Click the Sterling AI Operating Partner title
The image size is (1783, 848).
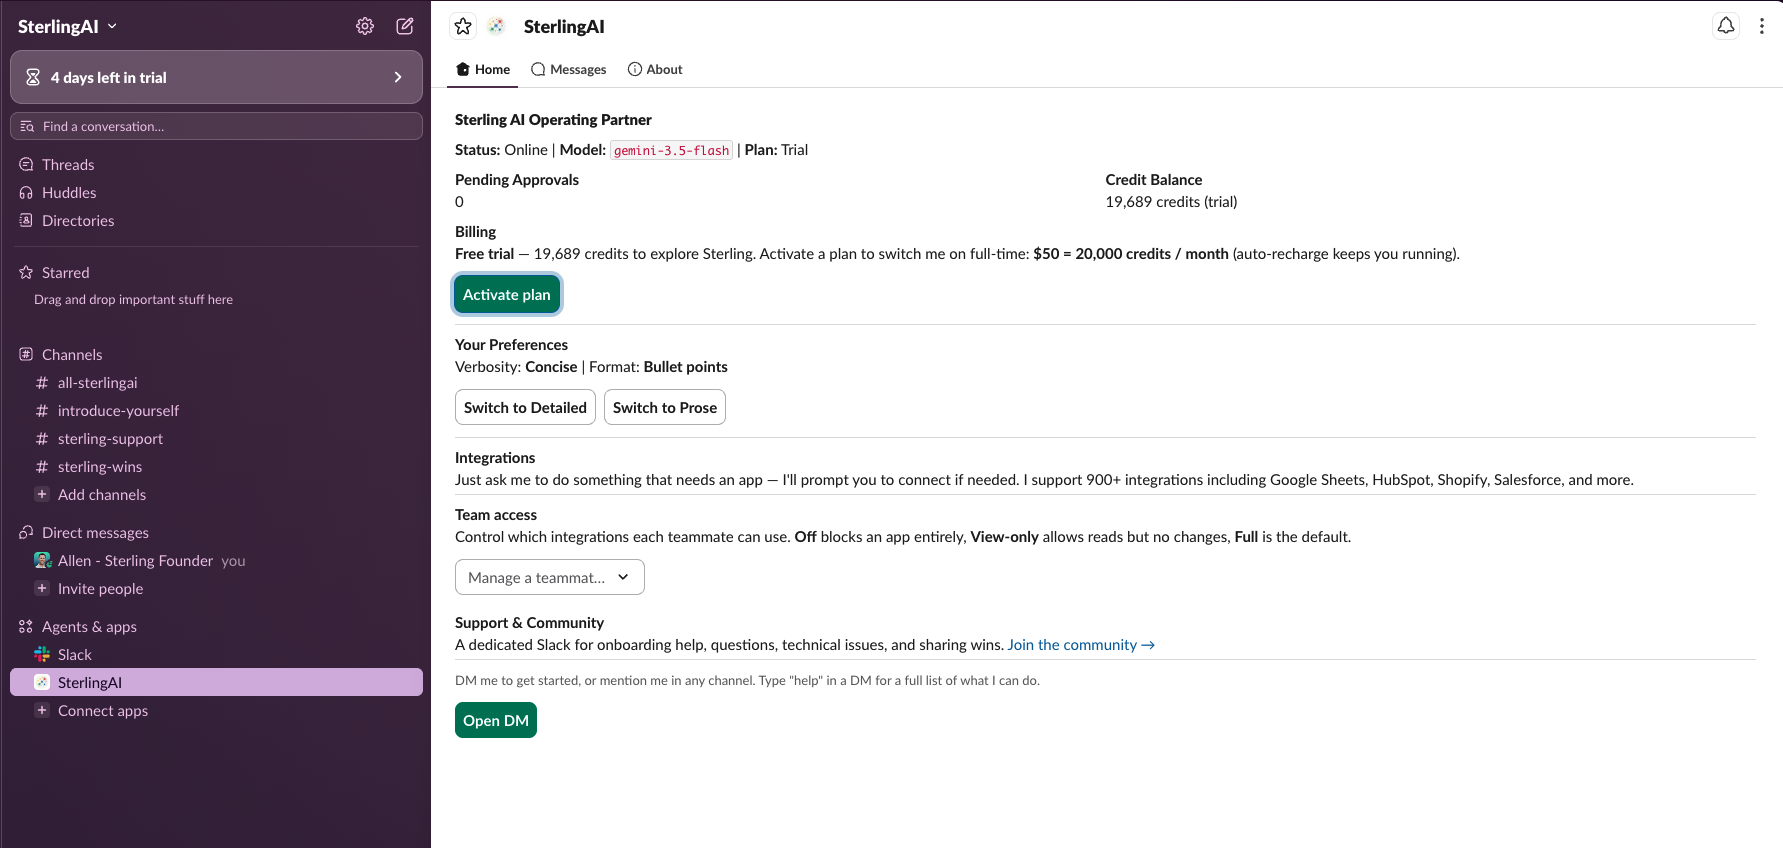[553, 119]
